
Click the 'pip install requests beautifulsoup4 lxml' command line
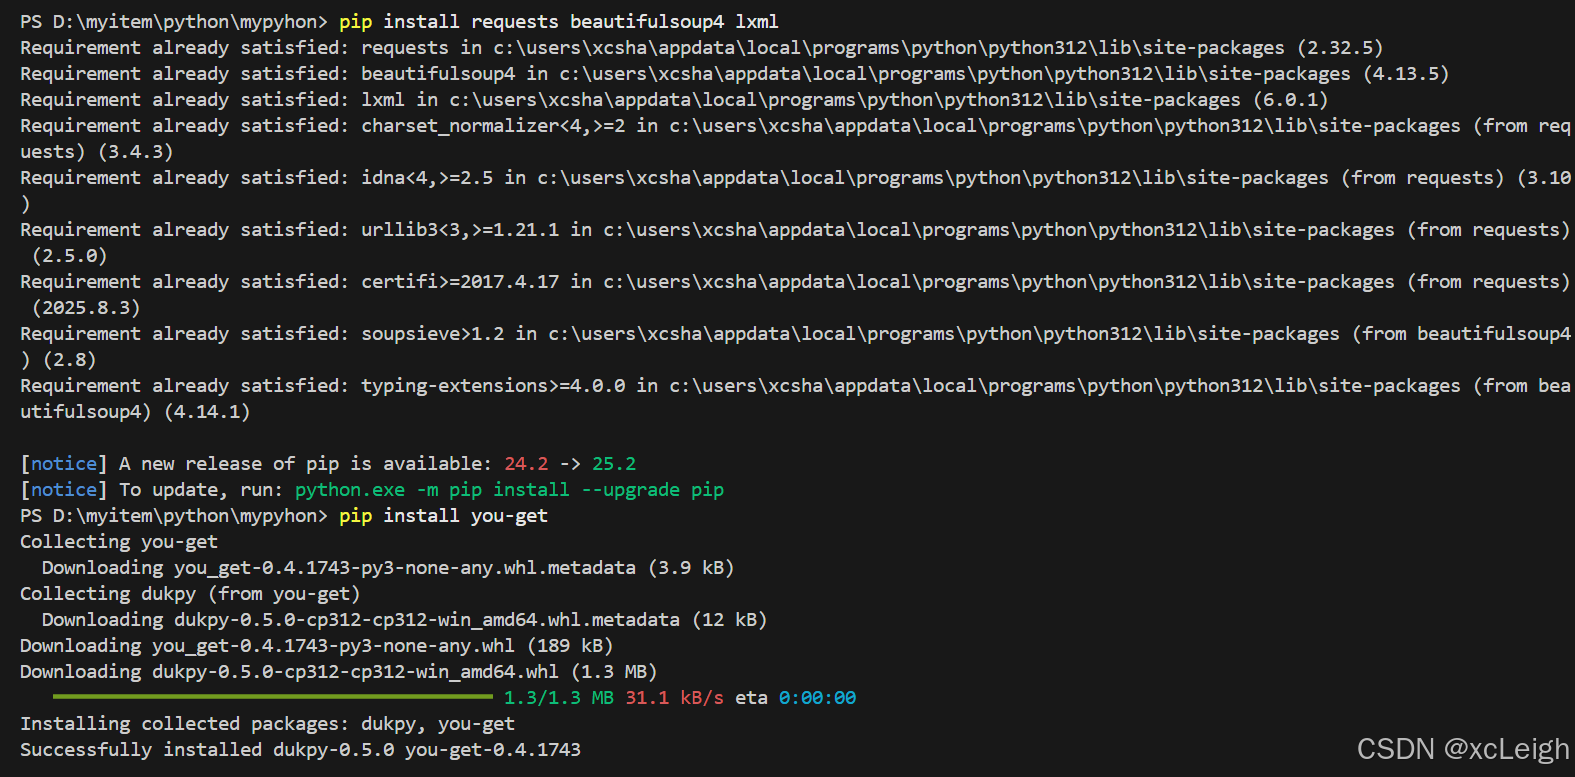pos(558,22)
